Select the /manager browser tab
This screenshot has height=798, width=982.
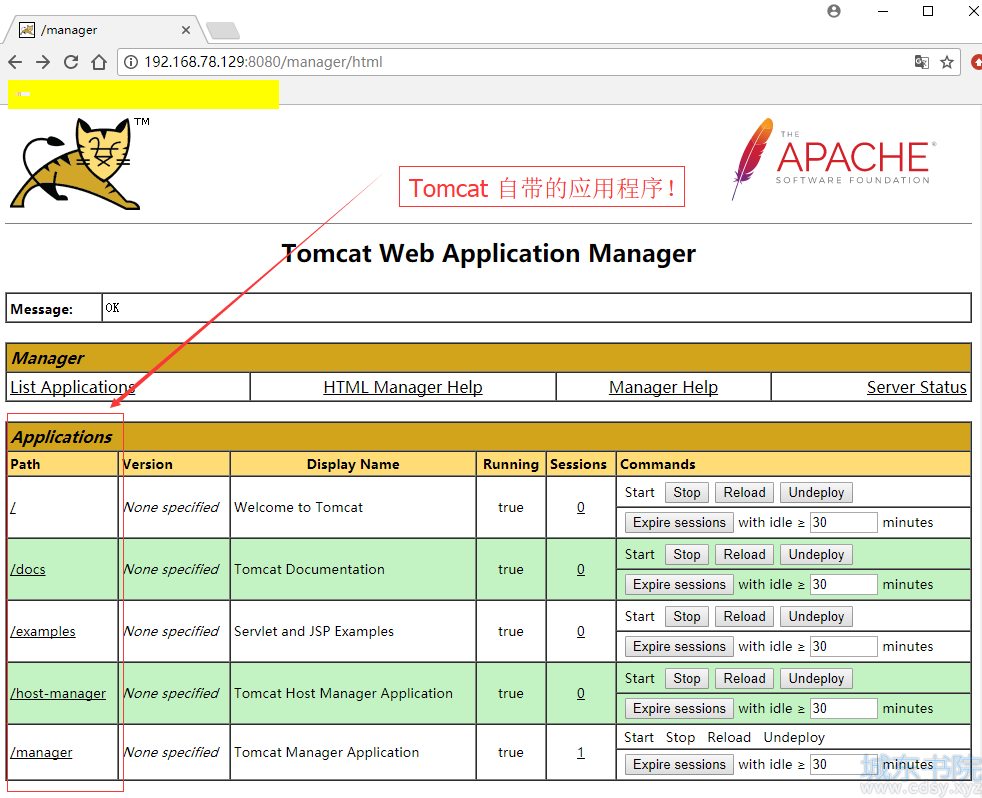[x=105, y=30]
